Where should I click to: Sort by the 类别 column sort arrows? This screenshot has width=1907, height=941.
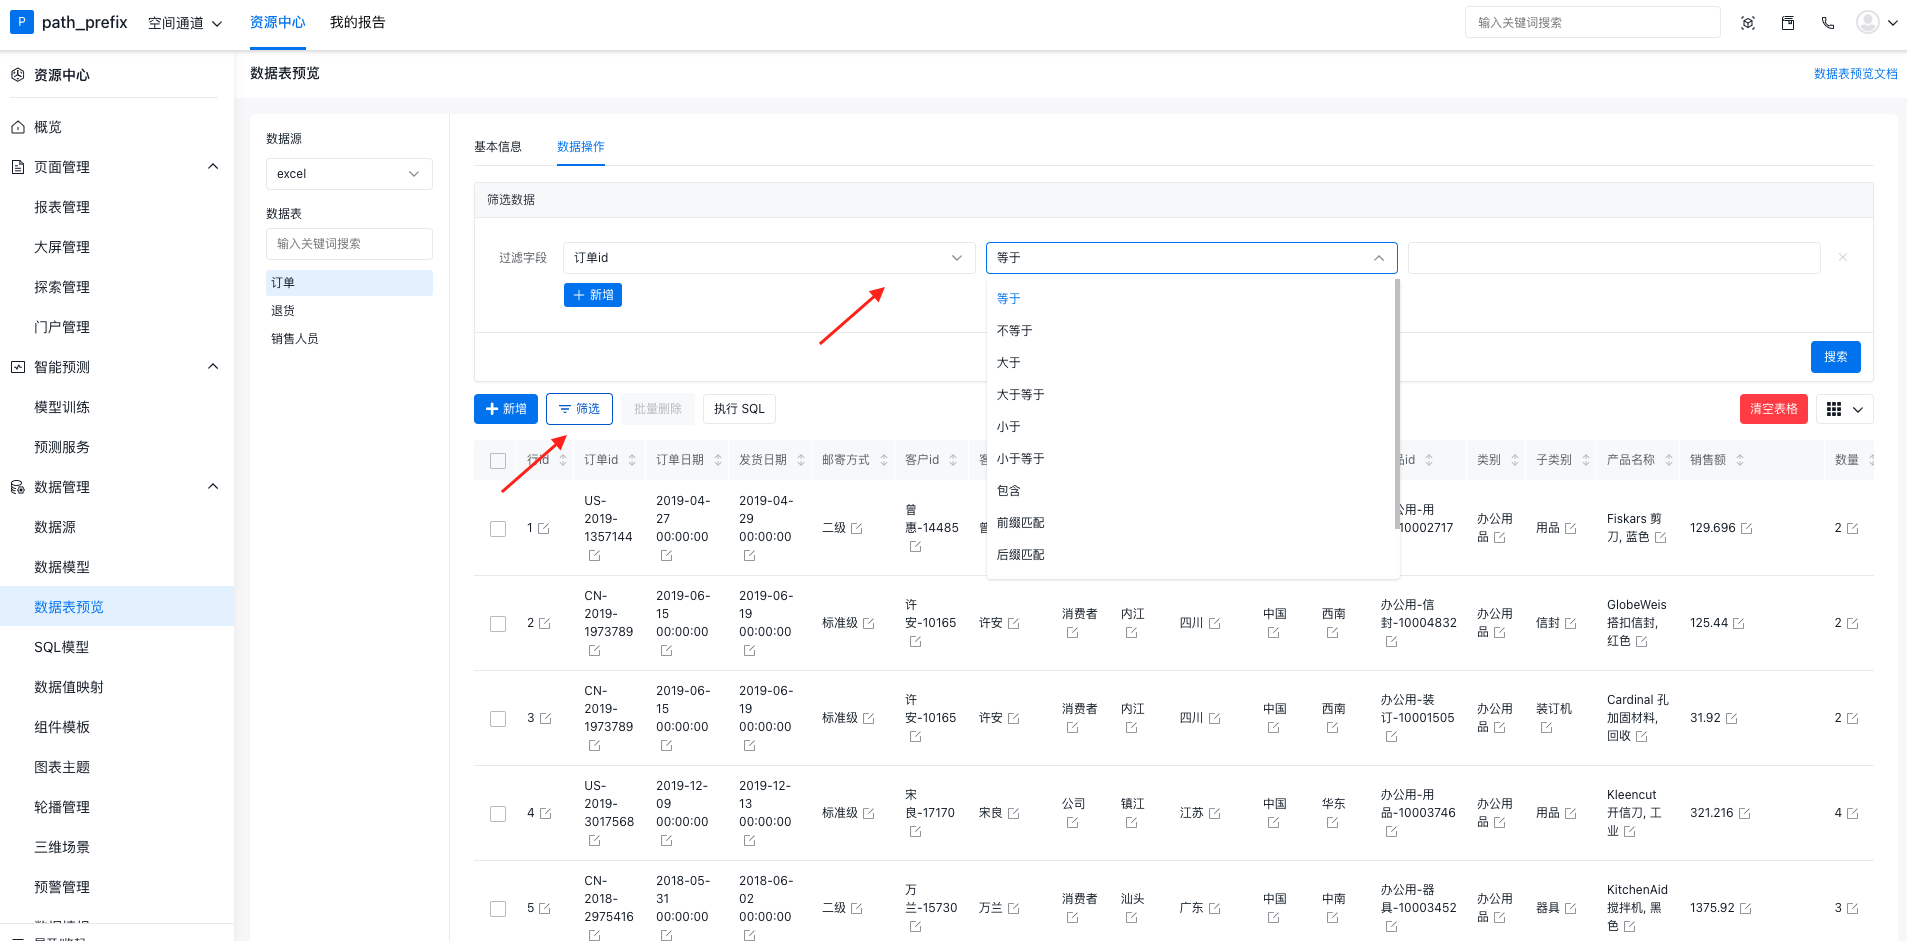point(1515,460)
